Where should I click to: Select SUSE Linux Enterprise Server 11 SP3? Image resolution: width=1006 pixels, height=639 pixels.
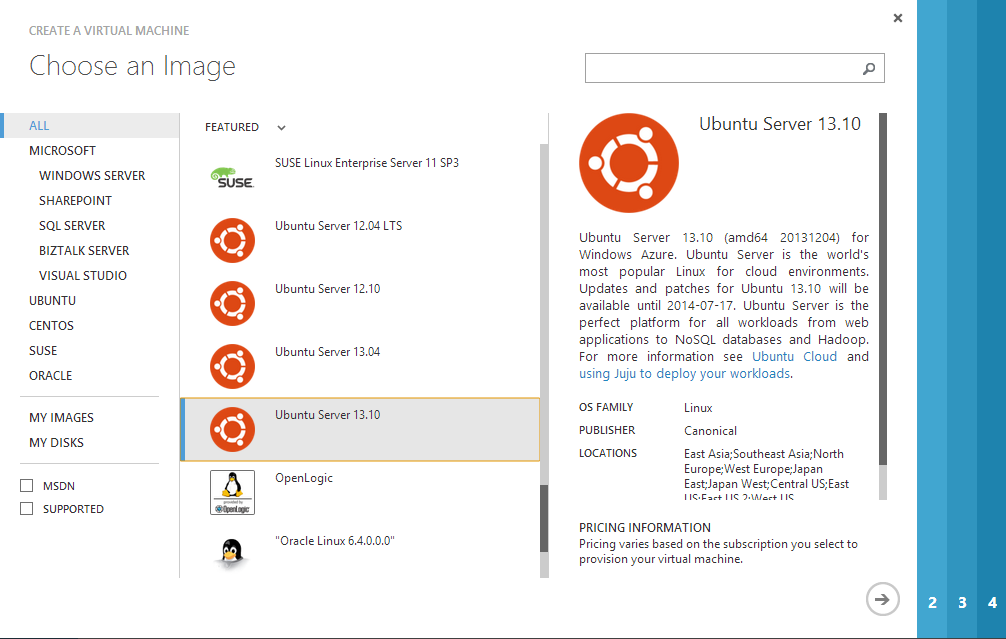(367, 163)
